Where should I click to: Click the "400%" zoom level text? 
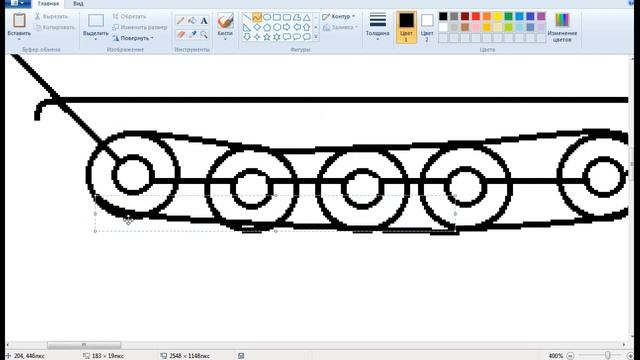click(556, 356)
